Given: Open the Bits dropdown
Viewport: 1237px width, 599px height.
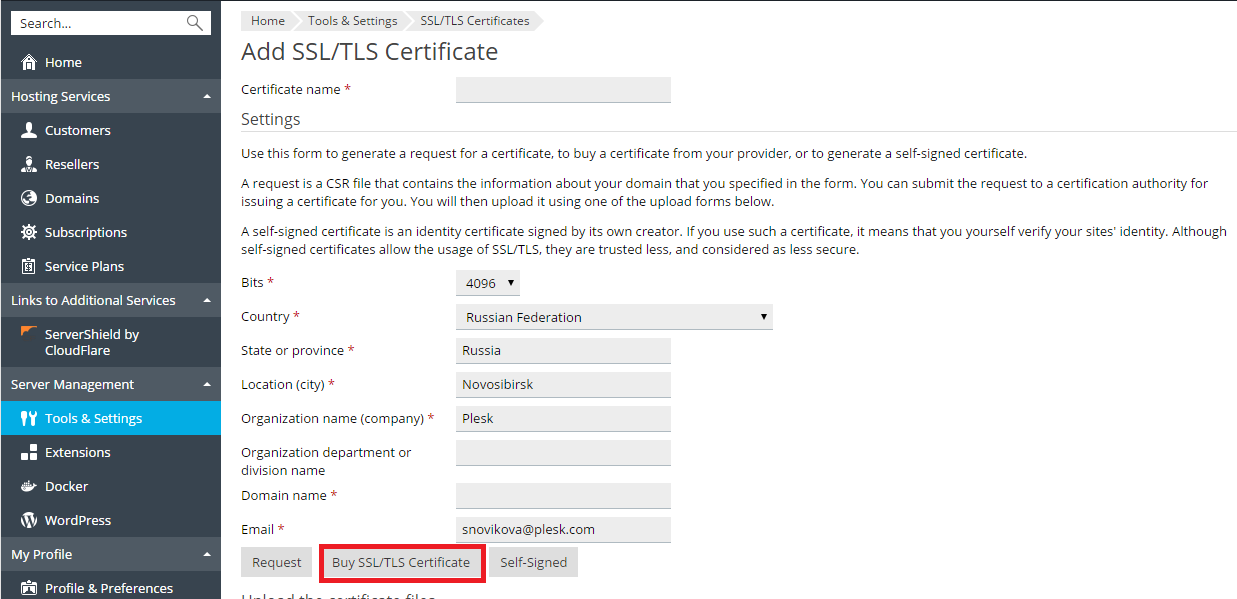Looking at the screenshot, I should tap(488, 283).
